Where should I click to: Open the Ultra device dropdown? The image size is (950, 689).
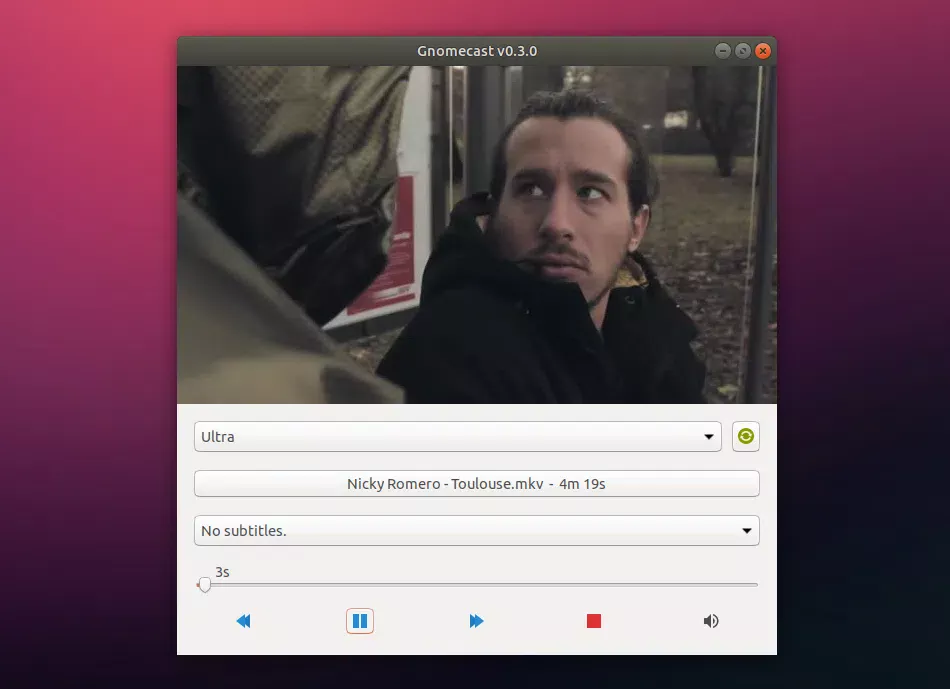tap(457, 436)
